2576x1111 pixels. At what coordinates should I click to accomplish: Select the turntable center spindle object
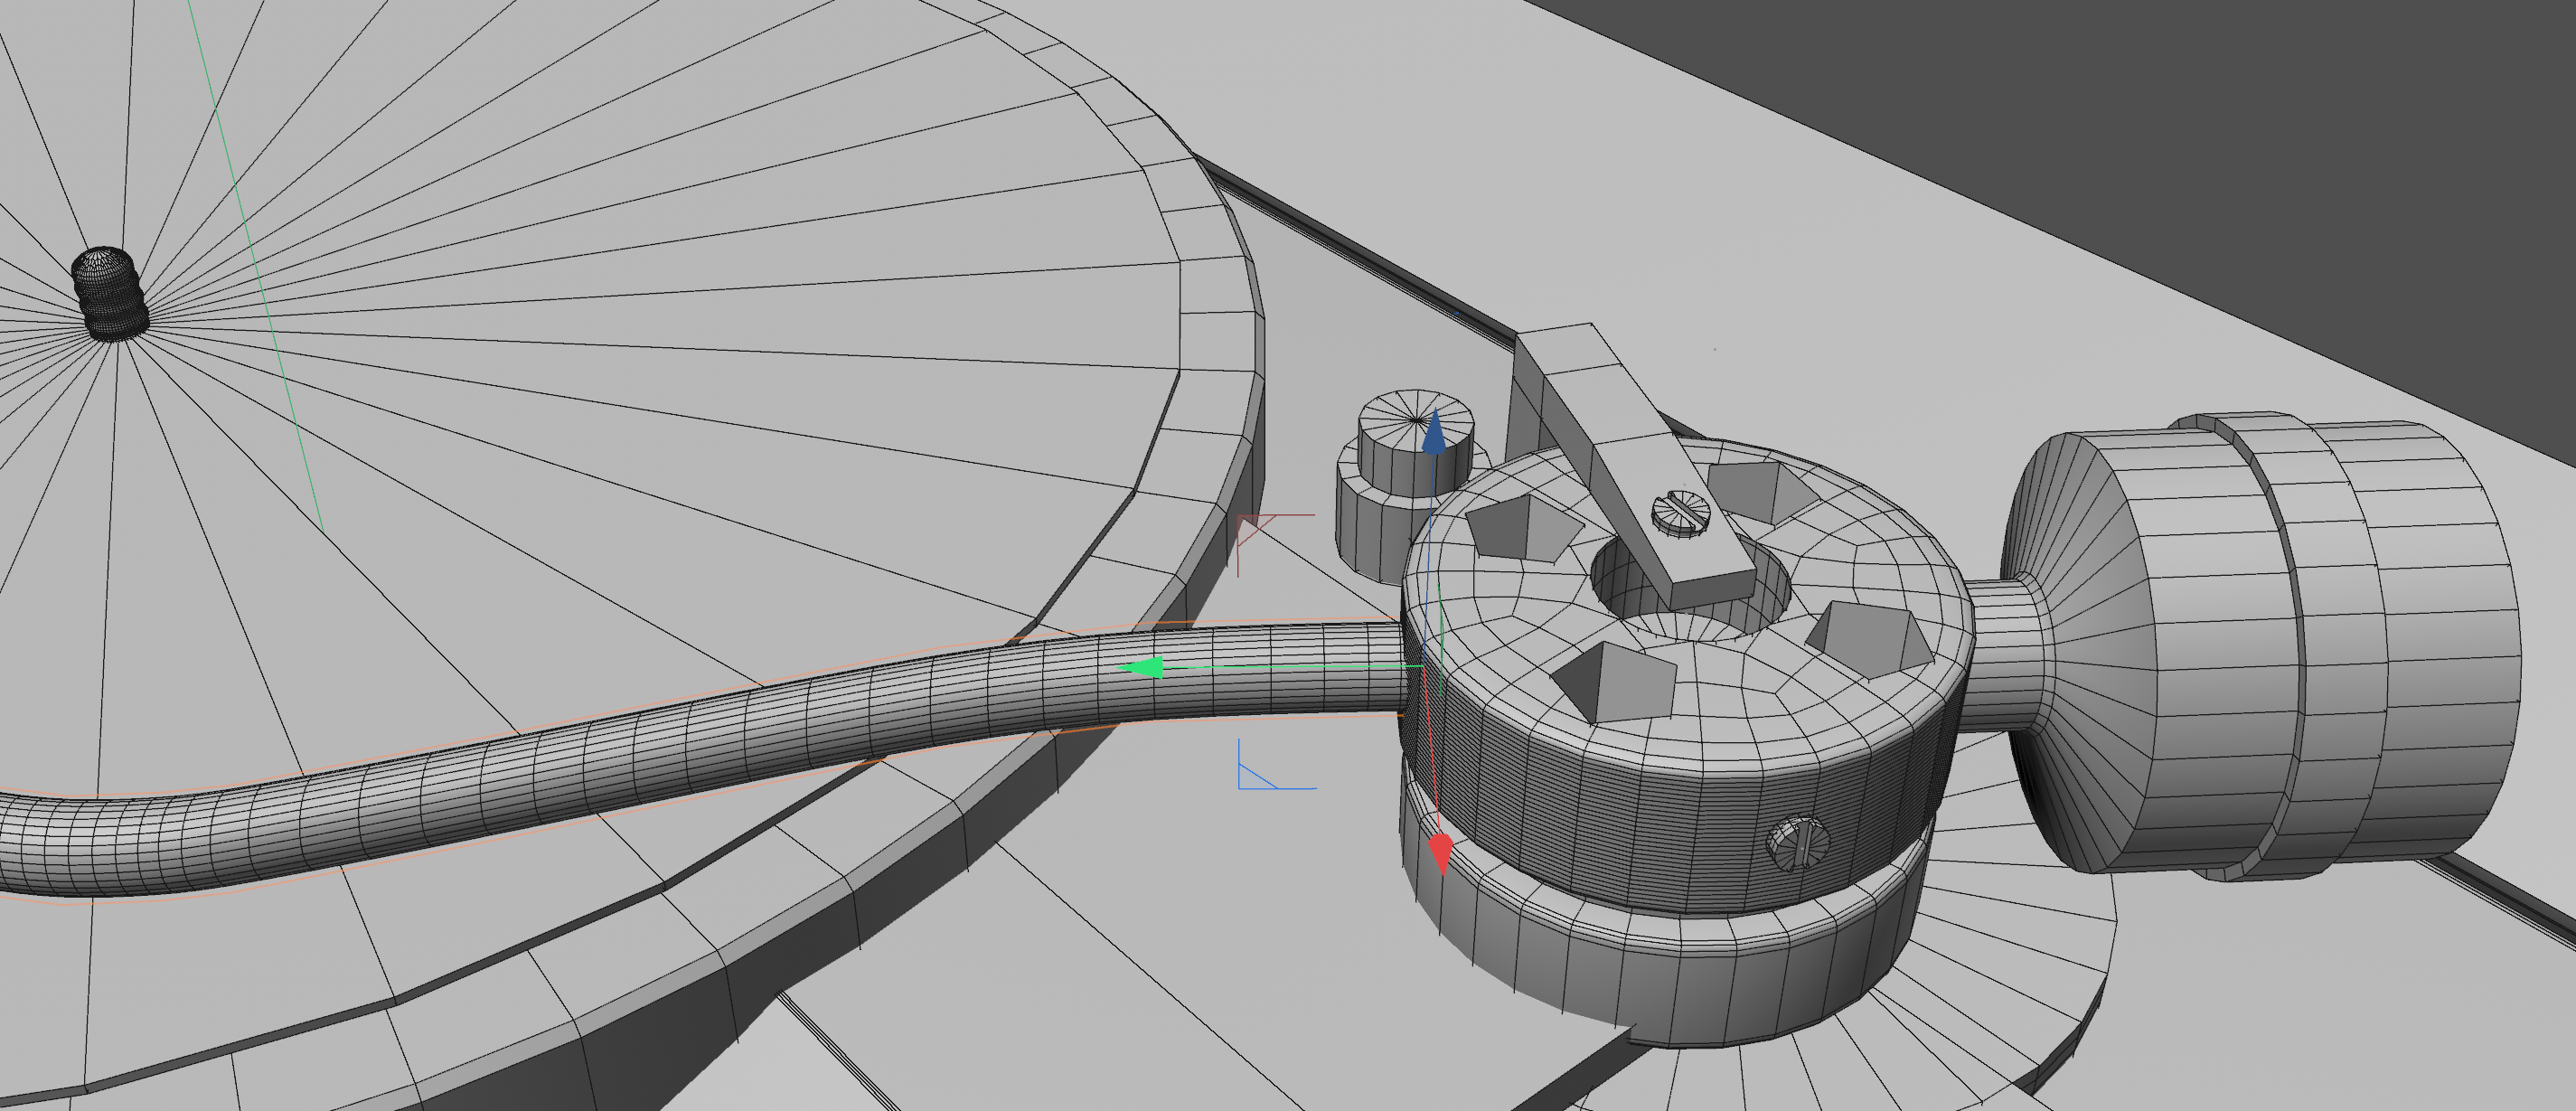point(110,294)
